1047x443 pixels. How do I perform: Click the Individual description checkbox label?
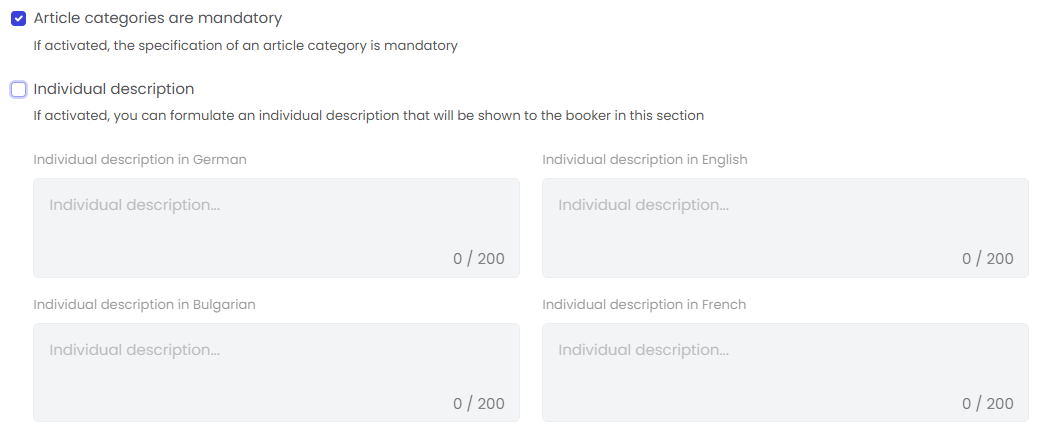[114, 89]
